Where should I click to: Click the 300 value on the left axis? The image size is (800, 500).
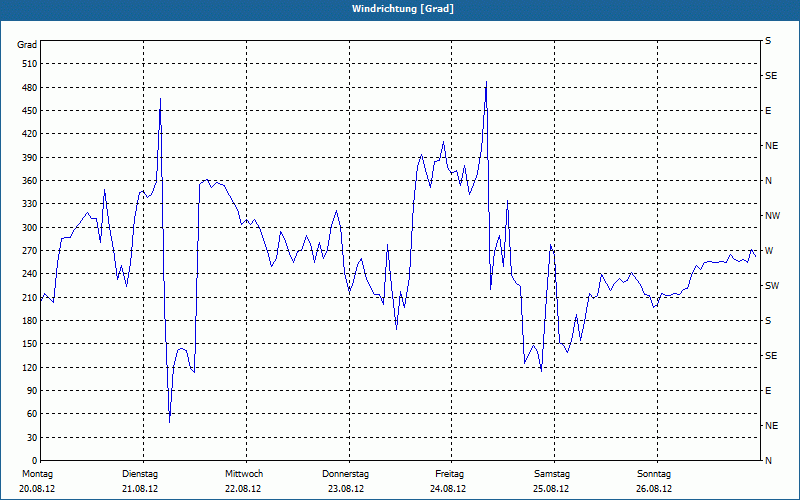[x=30, y=228]
